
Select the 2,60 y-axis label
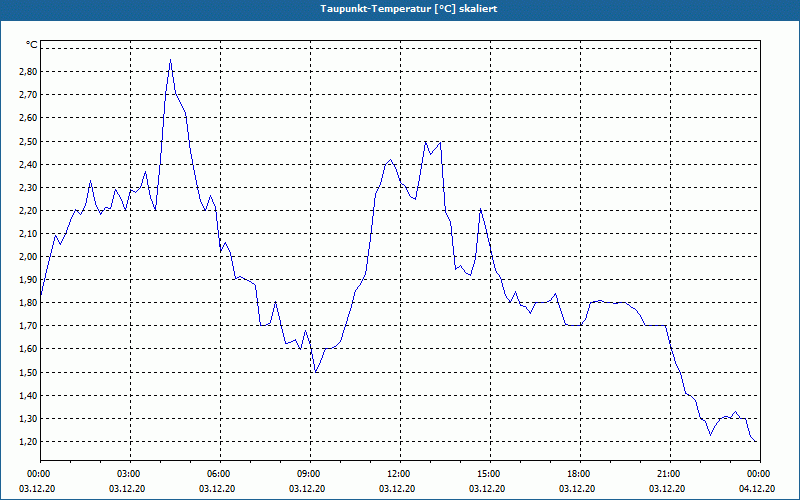click(28, 118)
